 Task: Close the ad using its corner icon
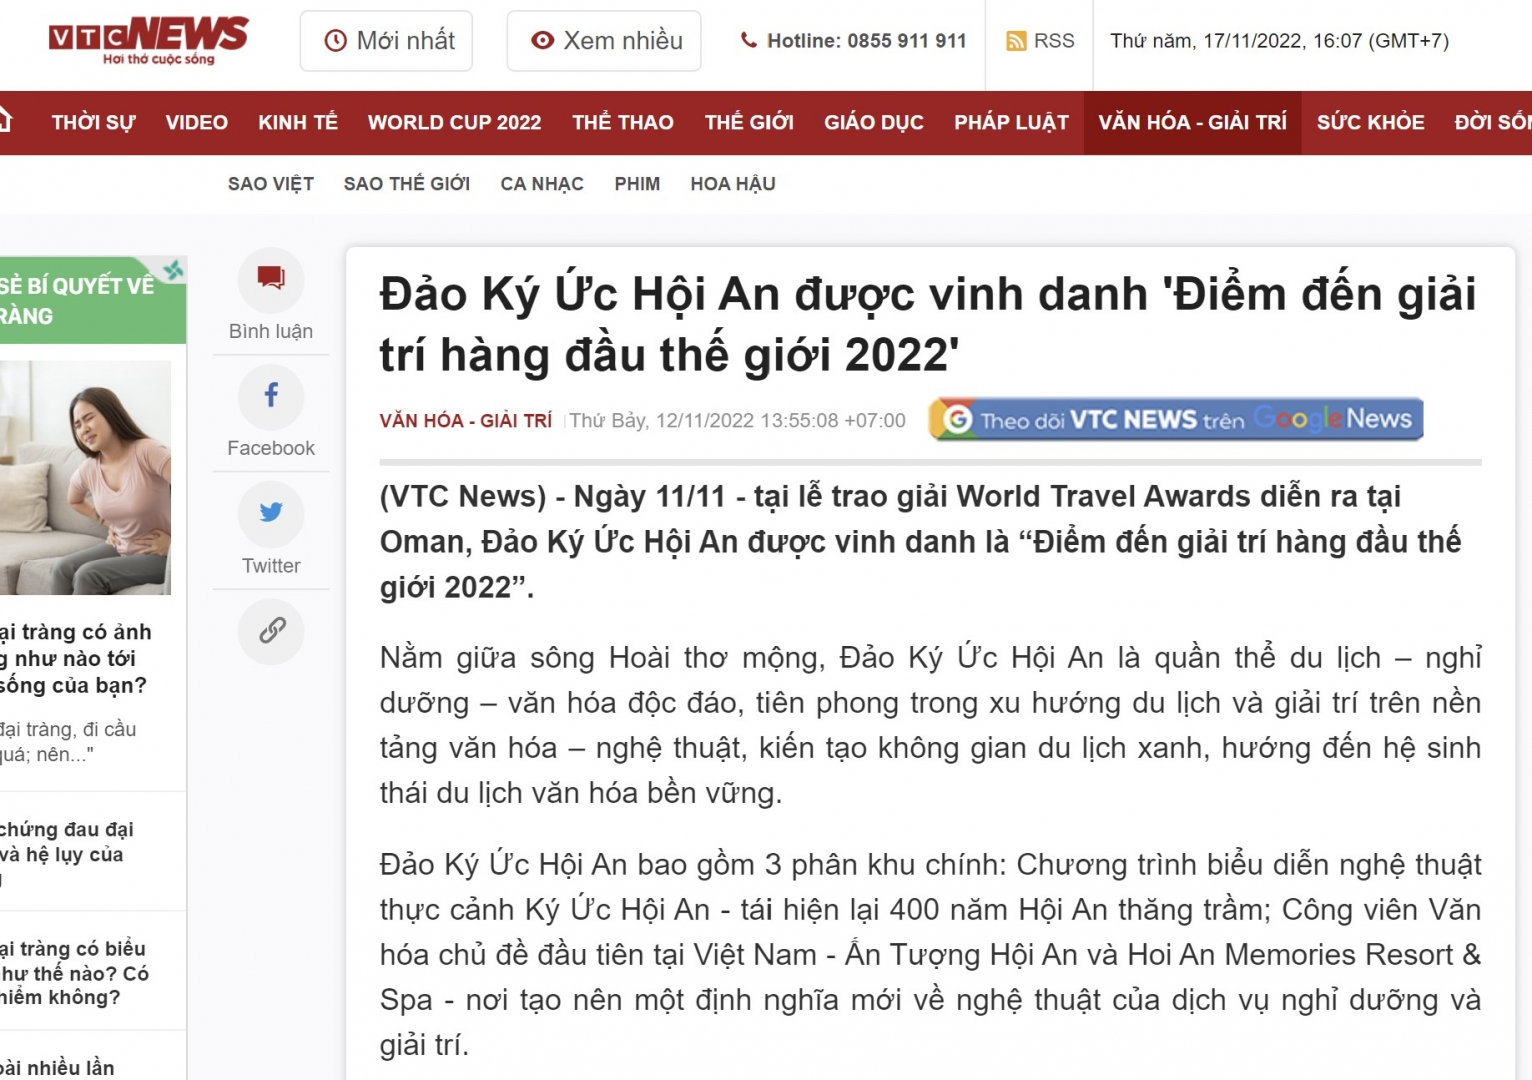pos(174,270)
